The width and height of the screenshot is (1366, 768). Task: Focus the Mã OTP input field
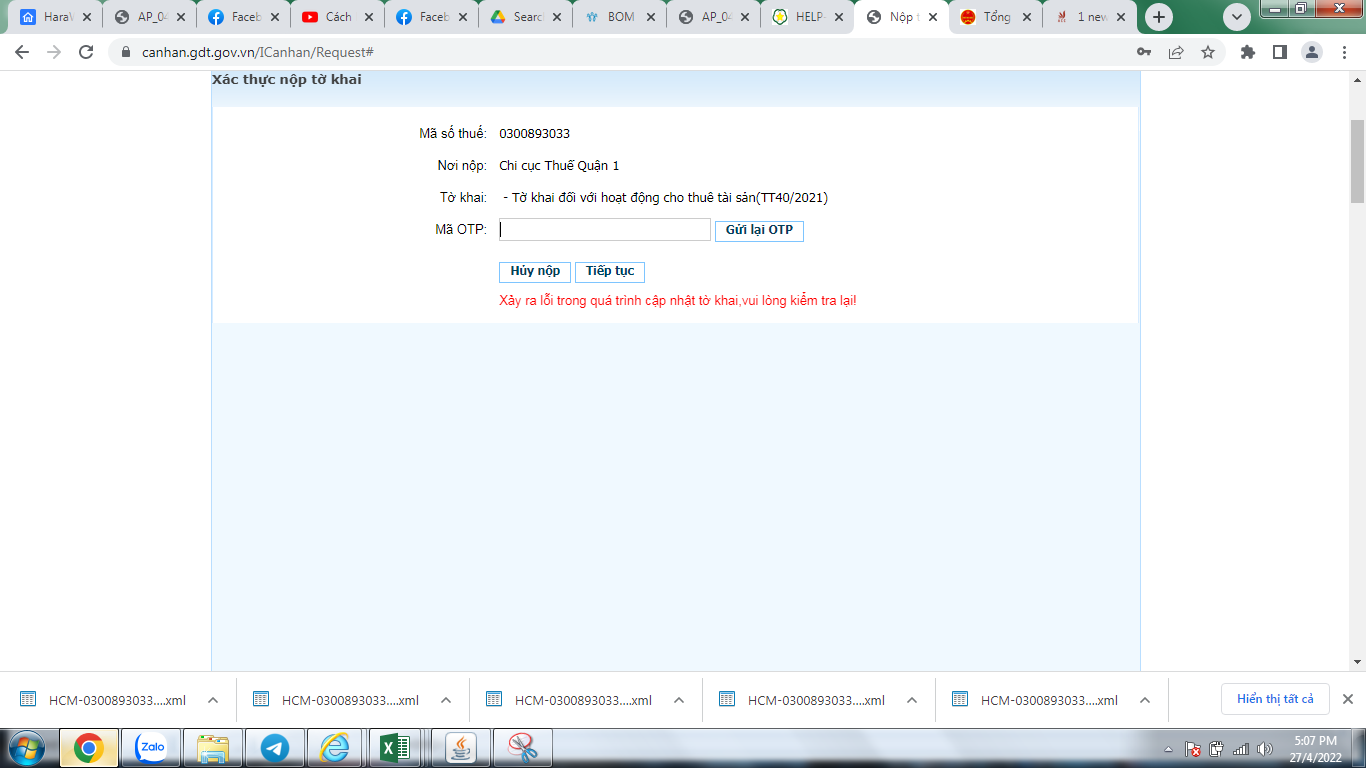click(x=605, y=230)
